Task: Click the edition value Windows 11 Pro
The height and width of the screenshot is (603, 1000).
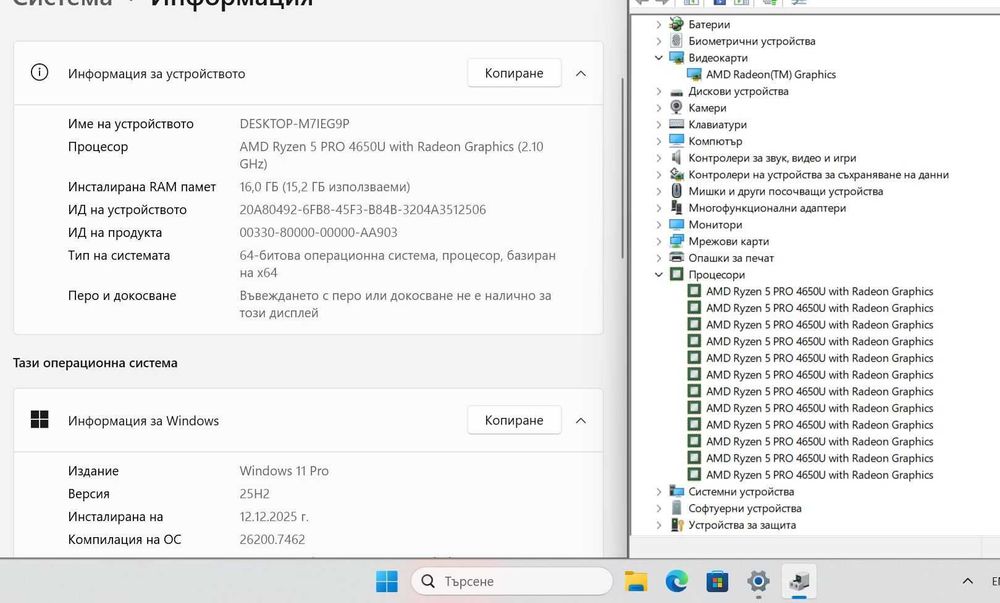Action: point(284,471)
